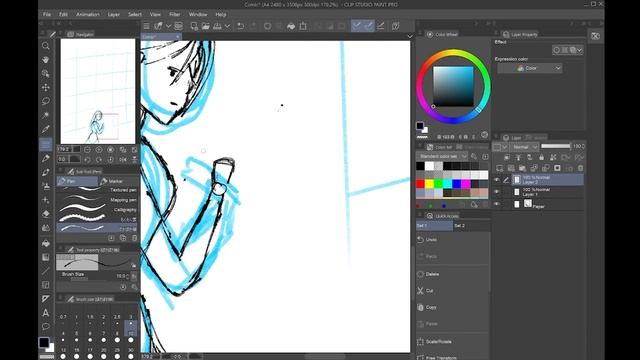Select the Hand move tool

pos(46,60)
